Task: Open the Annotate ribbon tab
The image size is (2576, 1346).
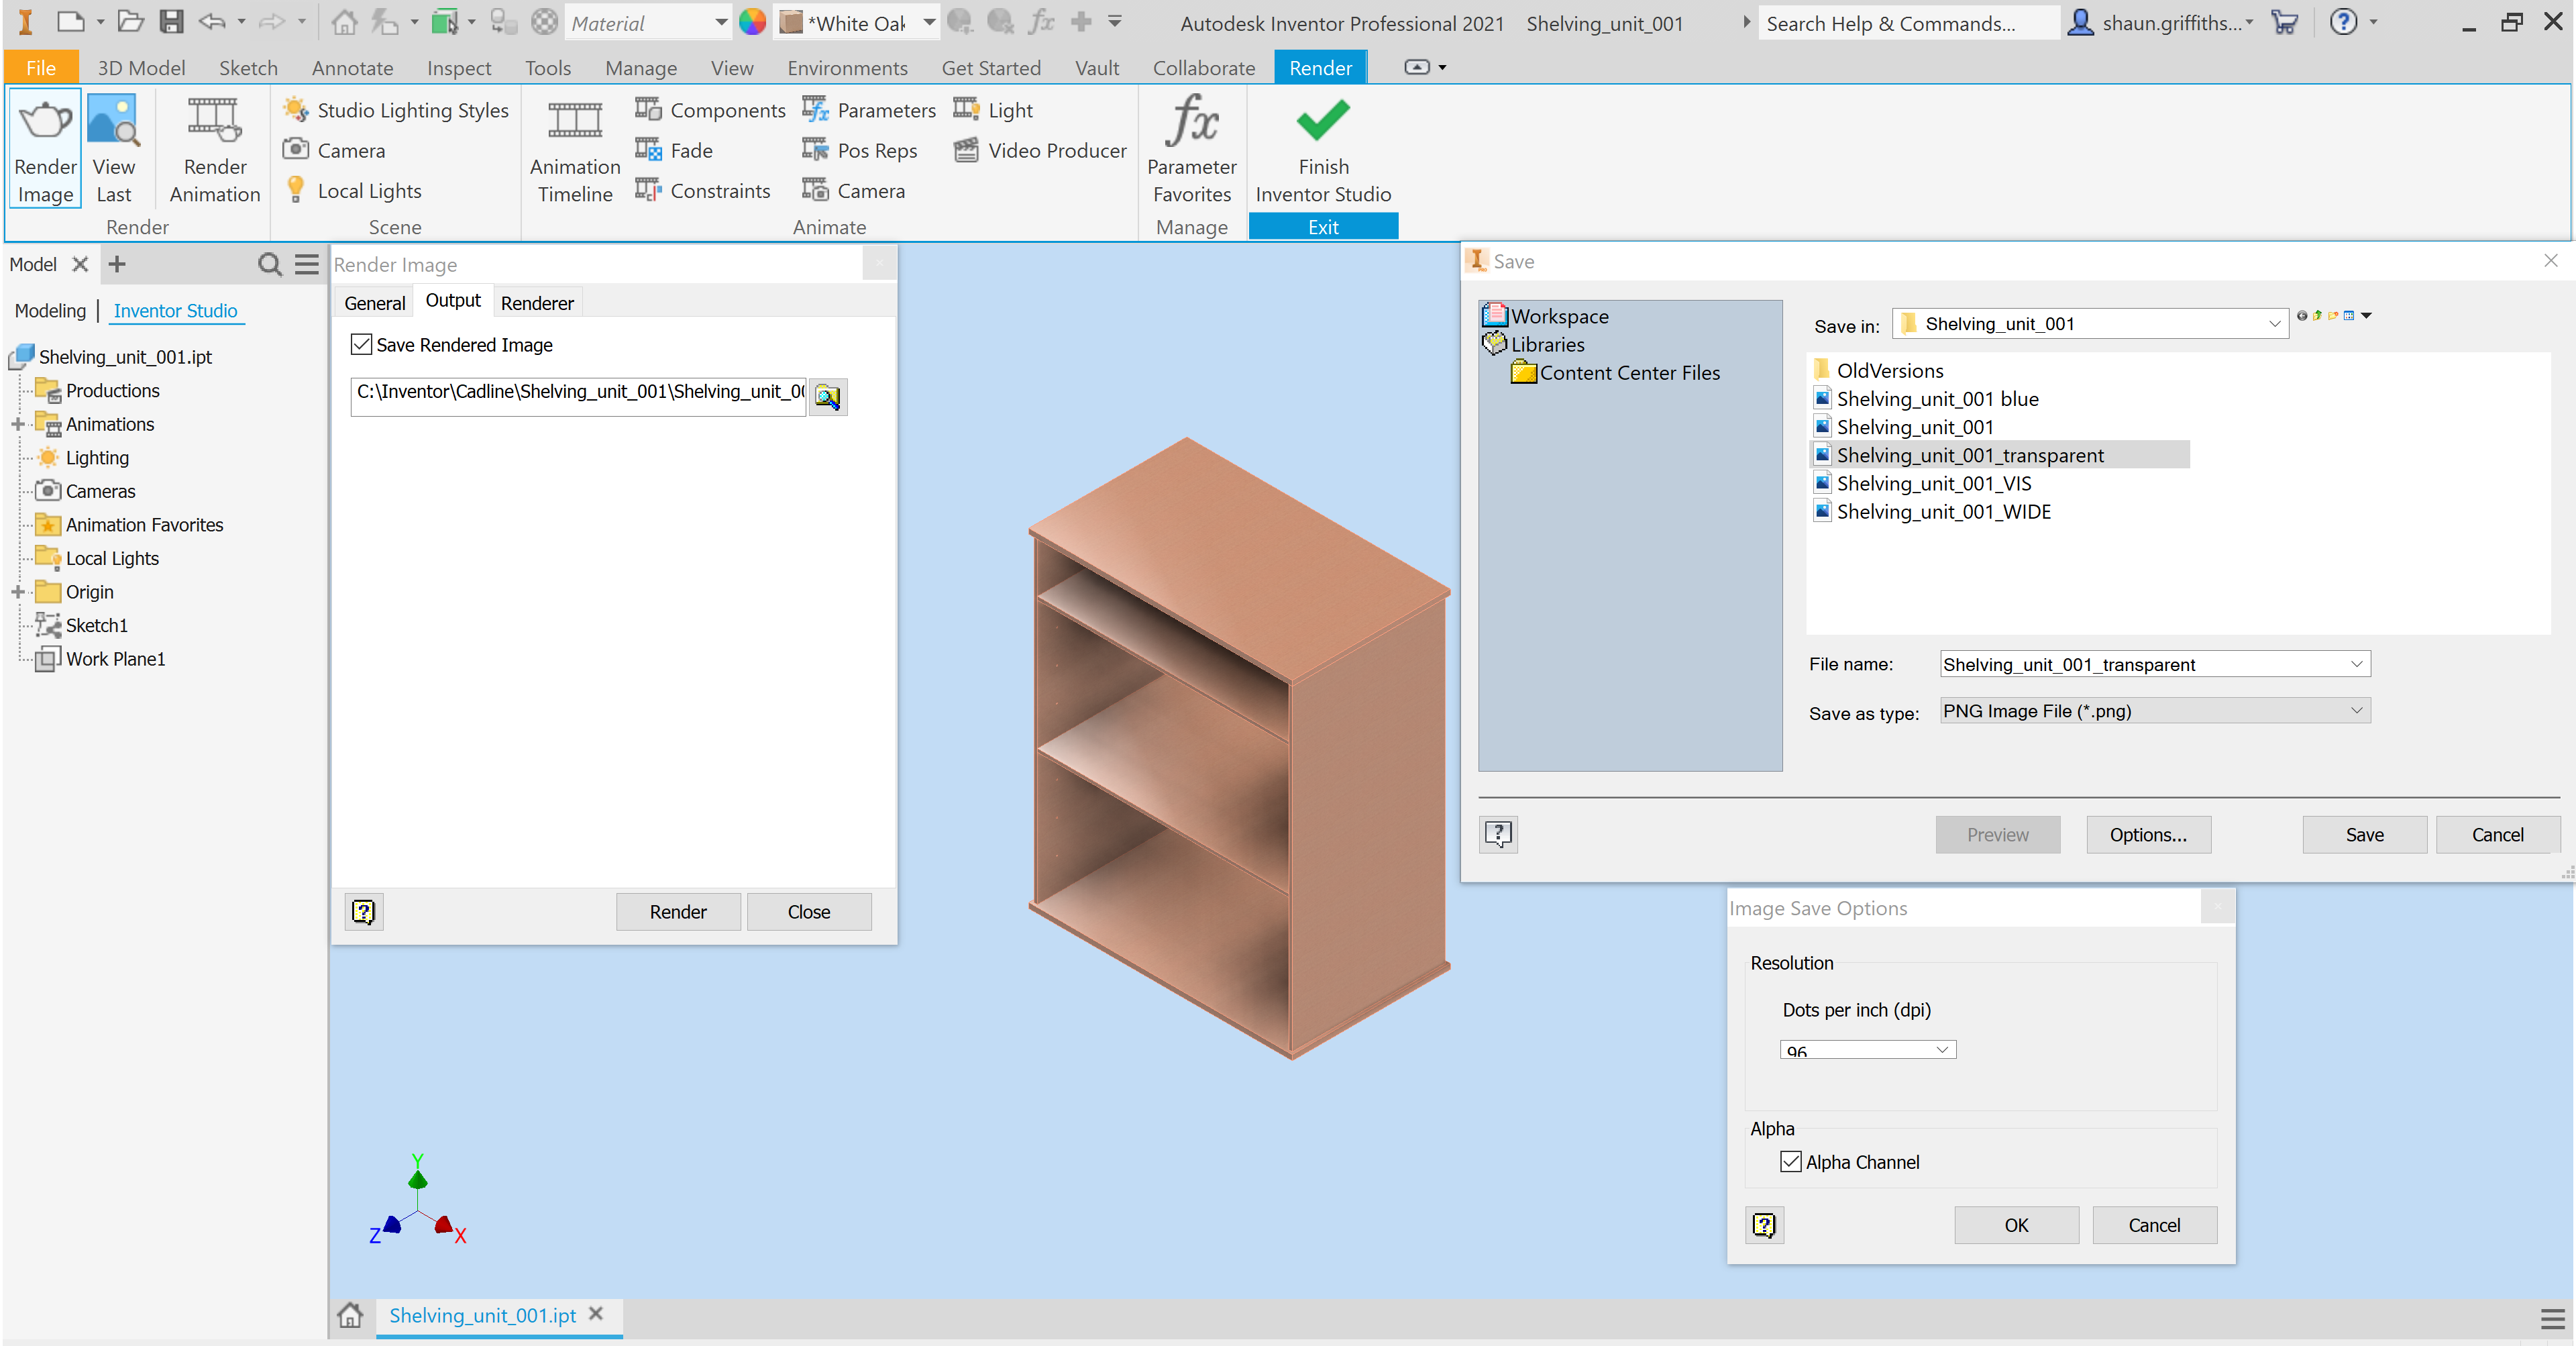Action: 352,67
